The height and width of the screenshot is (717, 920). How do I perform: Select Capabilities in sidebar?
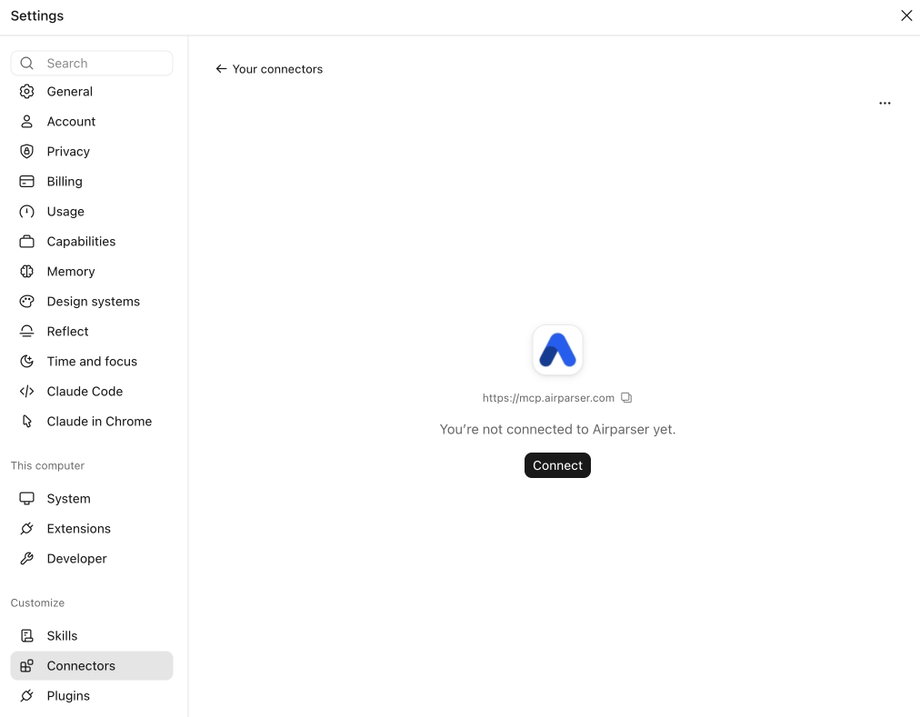coord(92,241)
